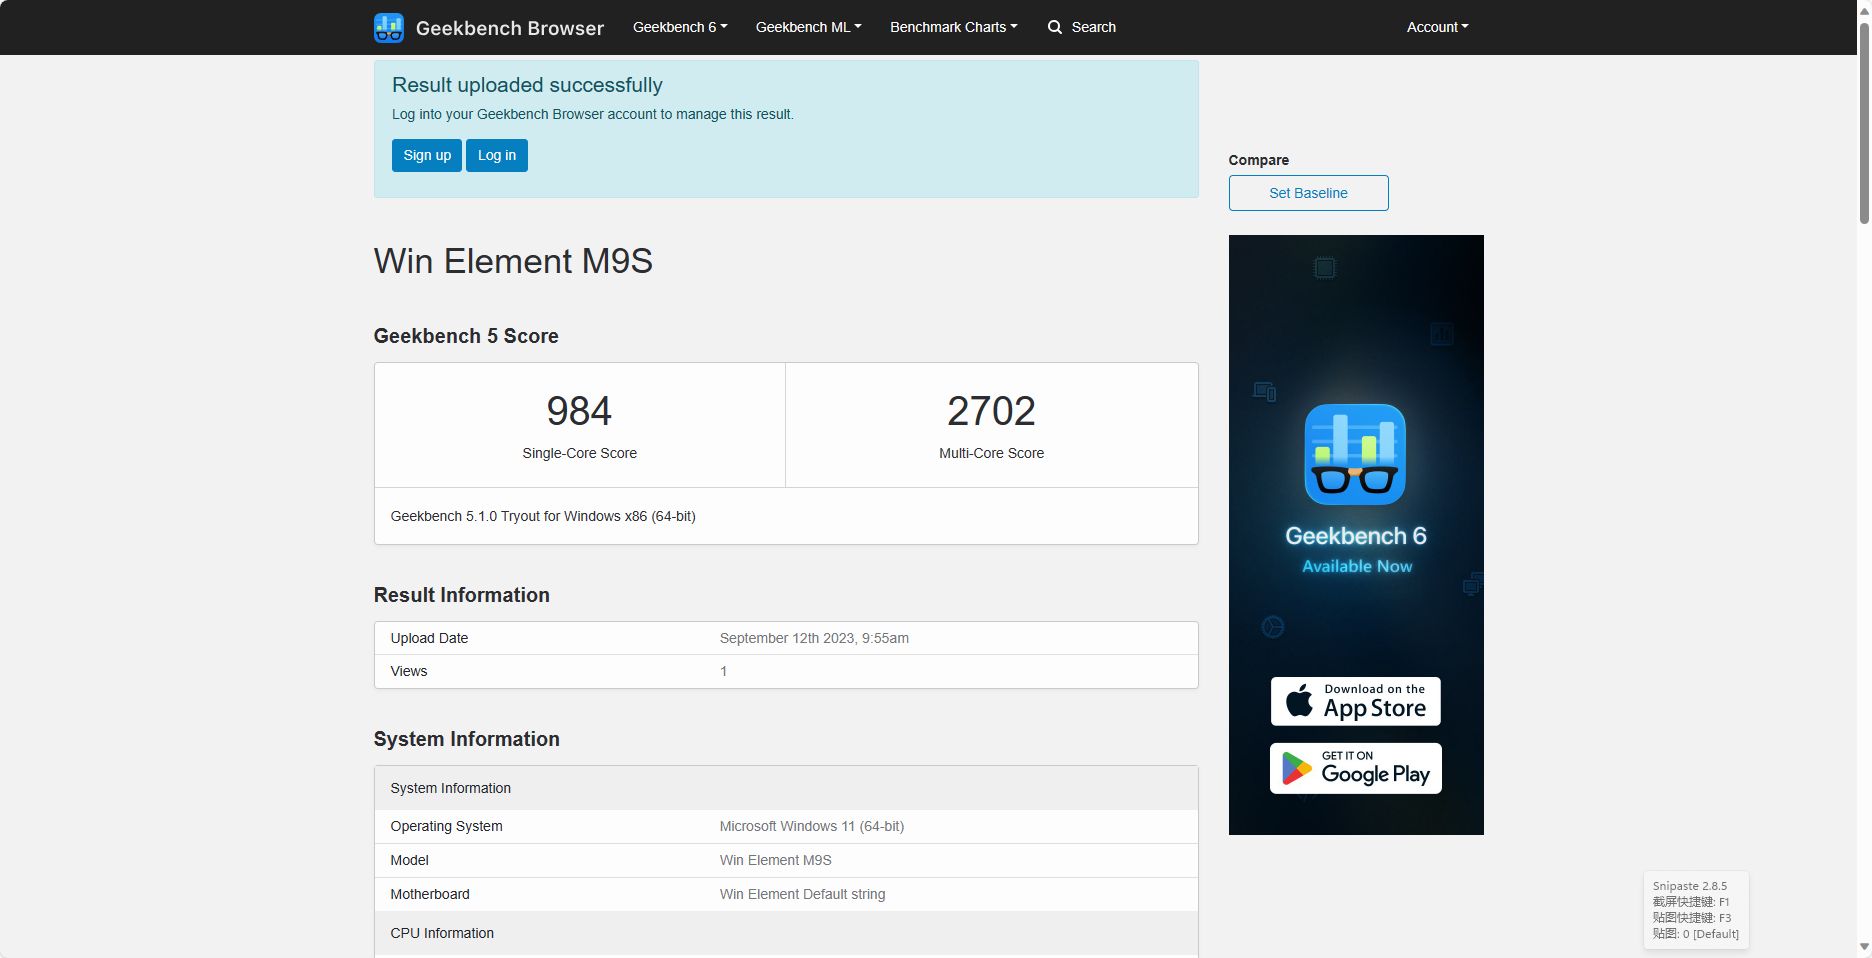Click the Win Element M9S page title

pyautogui.click(x=513, y=261)
